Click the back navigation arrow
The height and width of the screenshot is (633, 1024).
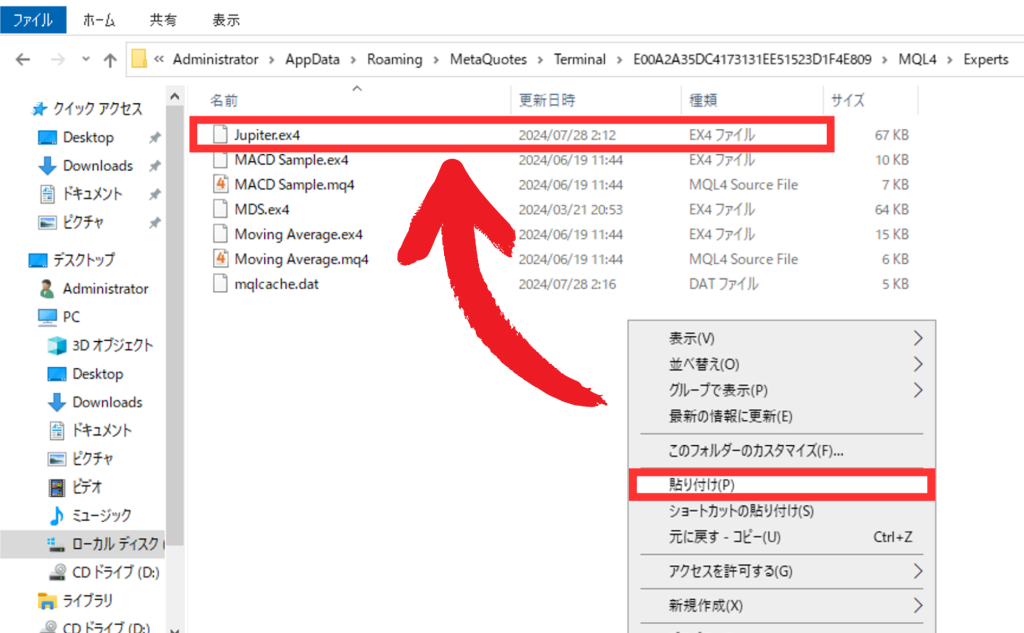tap(23, 60)
